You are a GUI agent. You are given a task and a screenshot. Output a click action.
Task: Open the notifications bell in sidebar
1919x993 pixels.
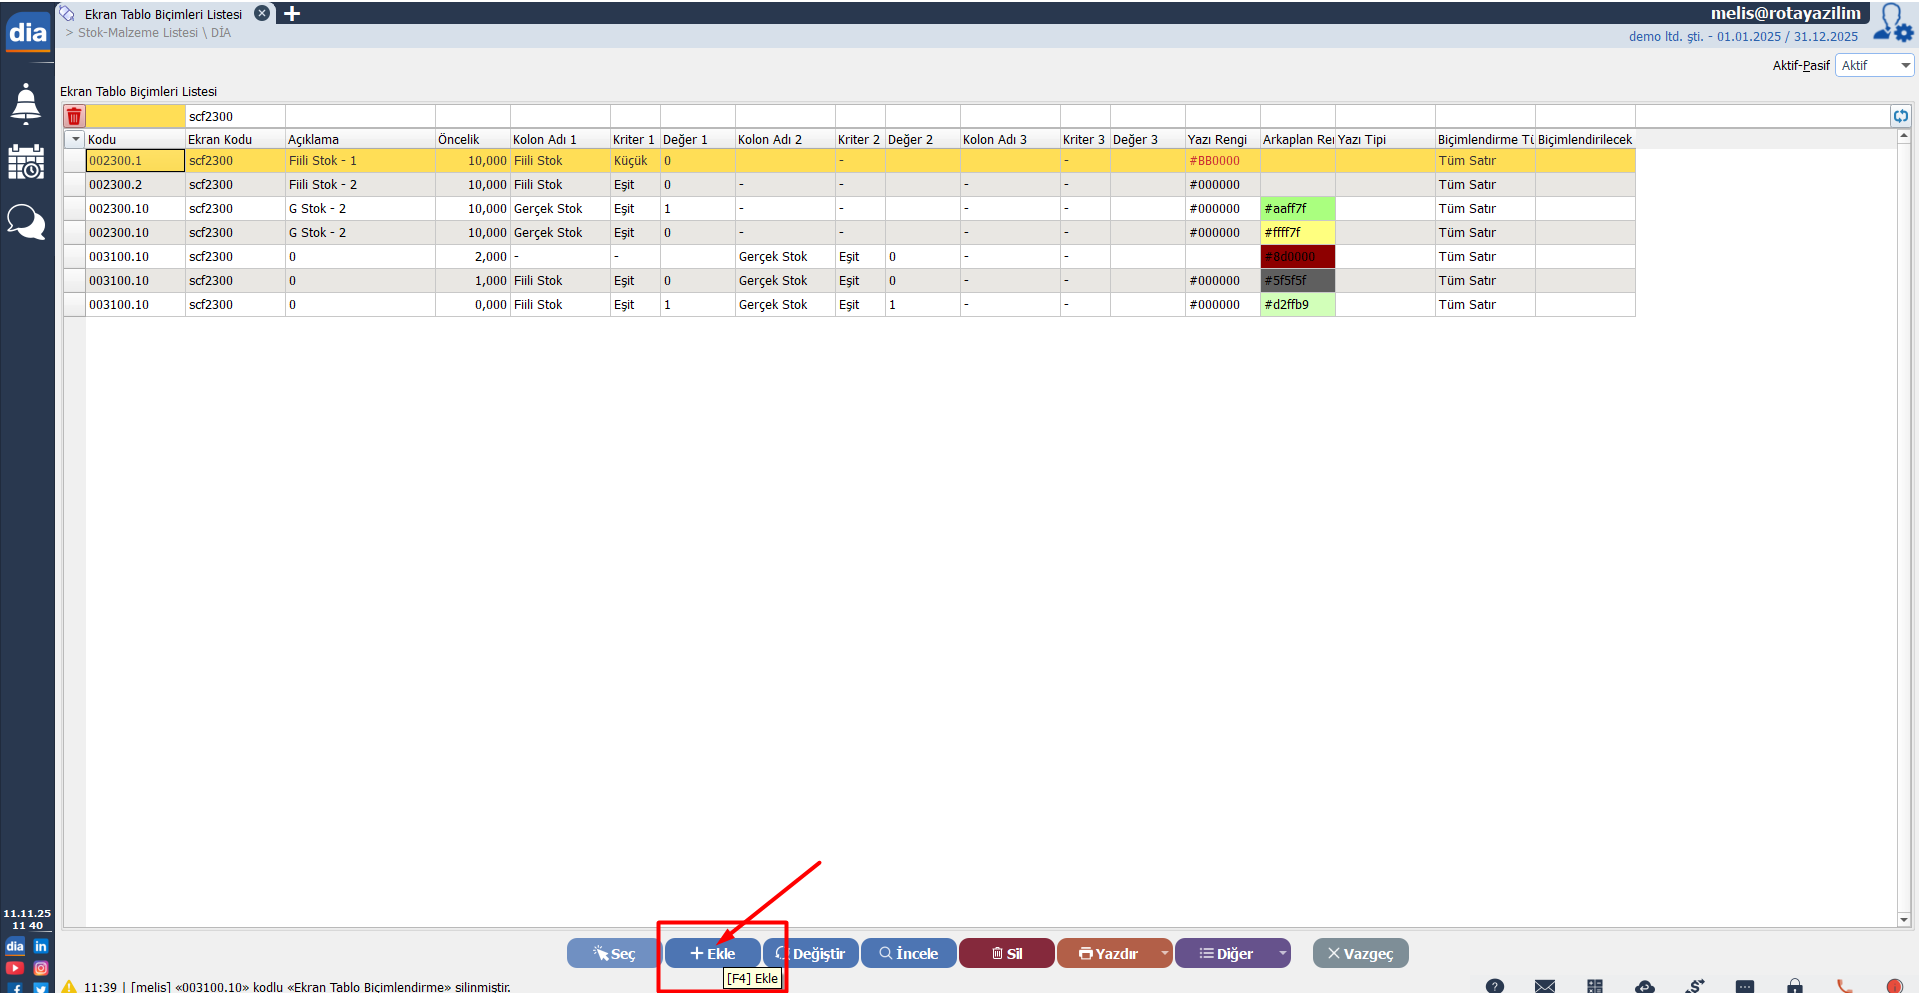coord(26,103)
